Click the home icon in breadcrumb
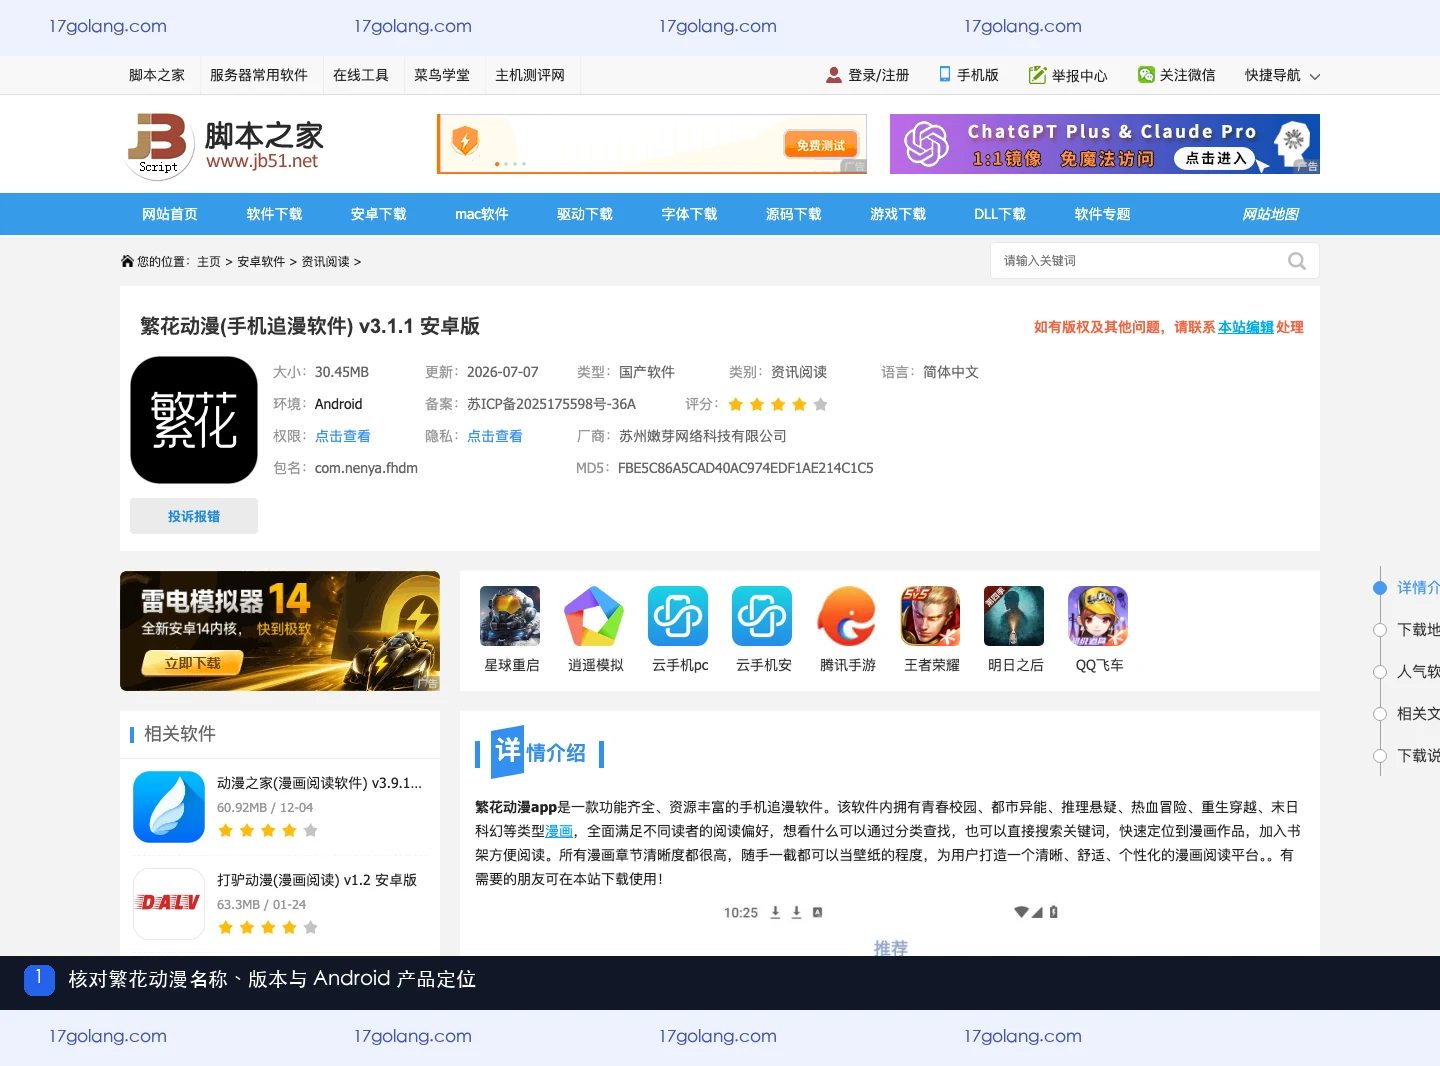Viewport: 1440px width, 1066px height. coord(127,261)
